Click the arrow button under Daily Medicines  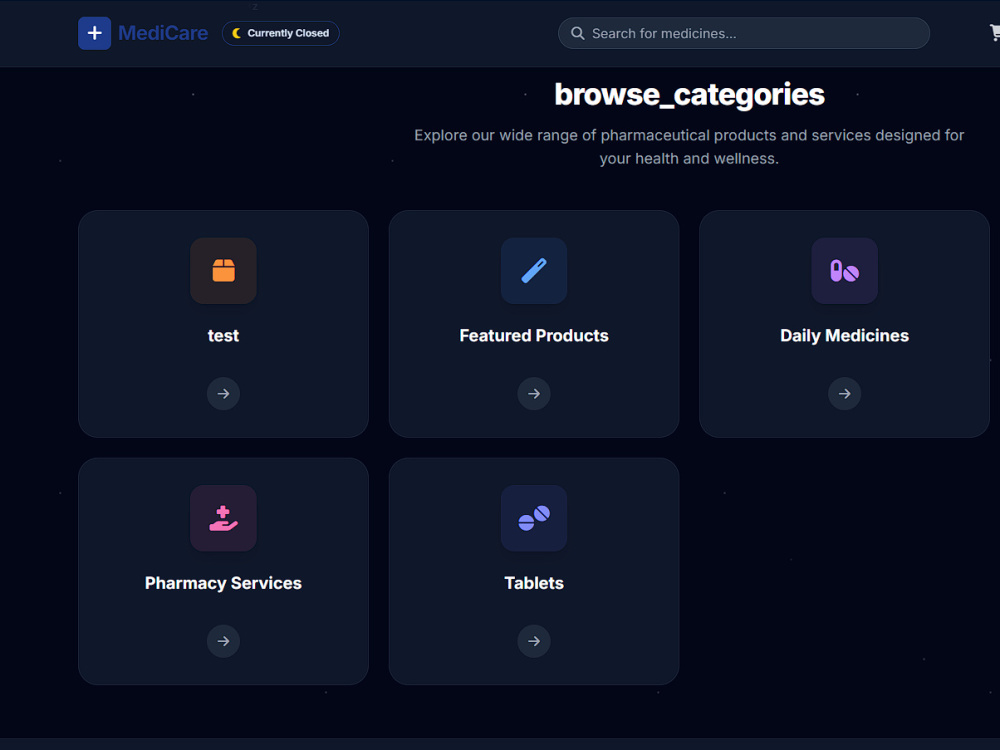tap(844, 393)
